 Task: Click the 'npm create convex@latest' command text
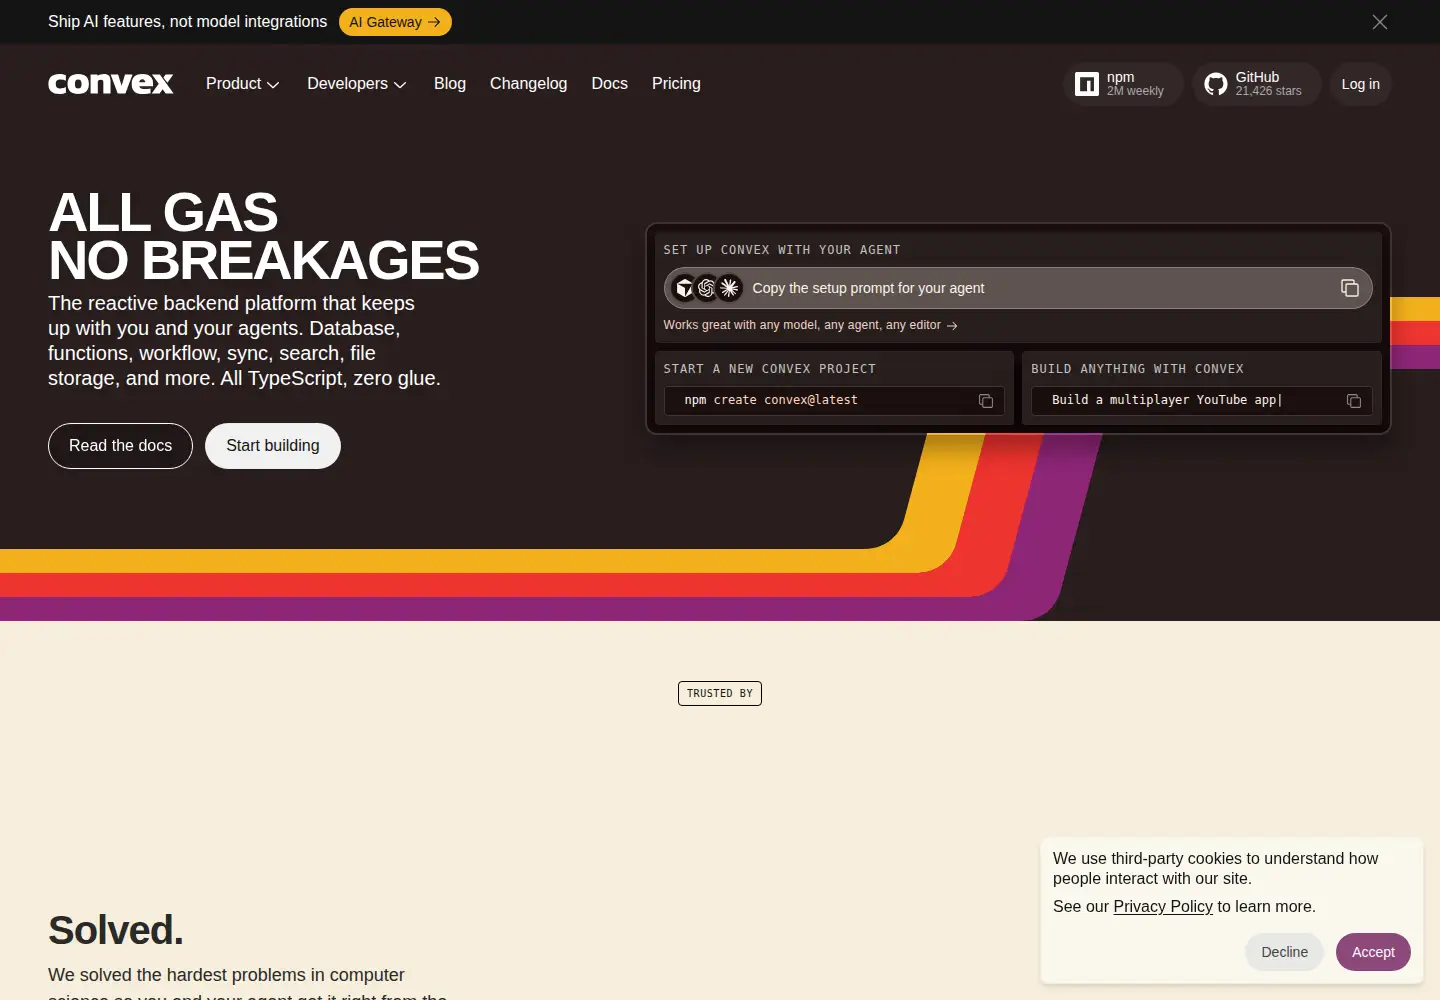771,400
